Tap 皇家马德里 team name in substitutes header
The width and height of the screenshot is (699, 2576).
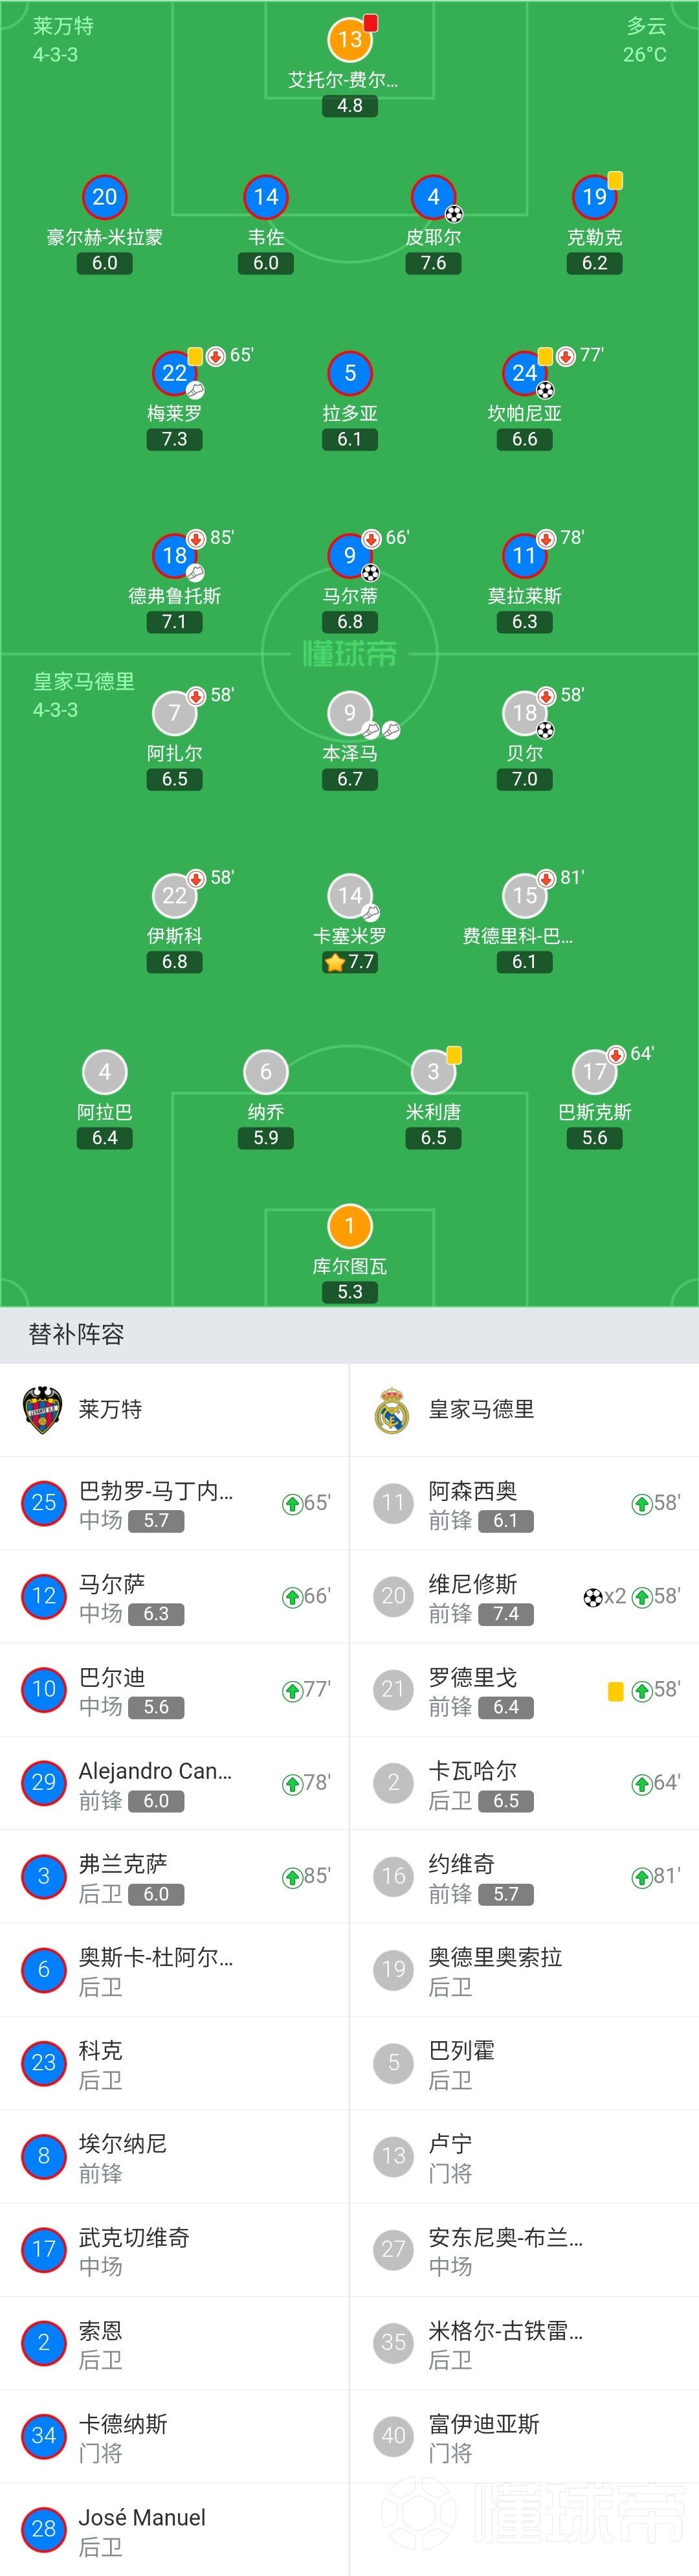[481, 1409]
